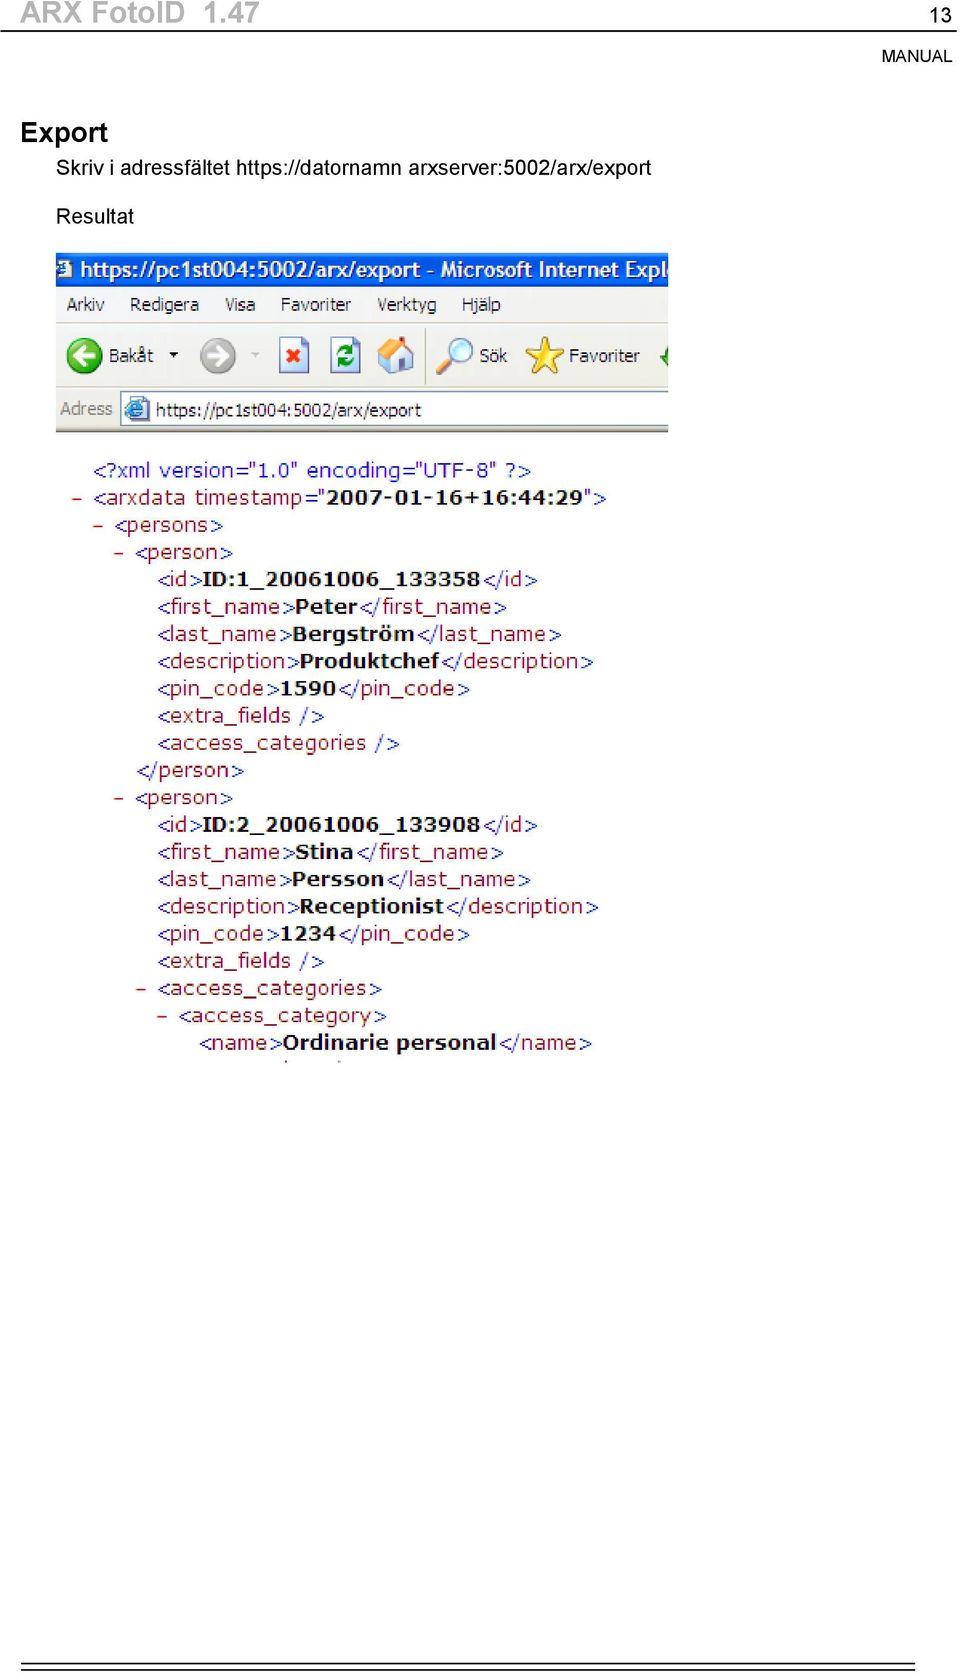Collapse the second person node with Stina
The image size is (960, 1674).
[x=119, y=797]
